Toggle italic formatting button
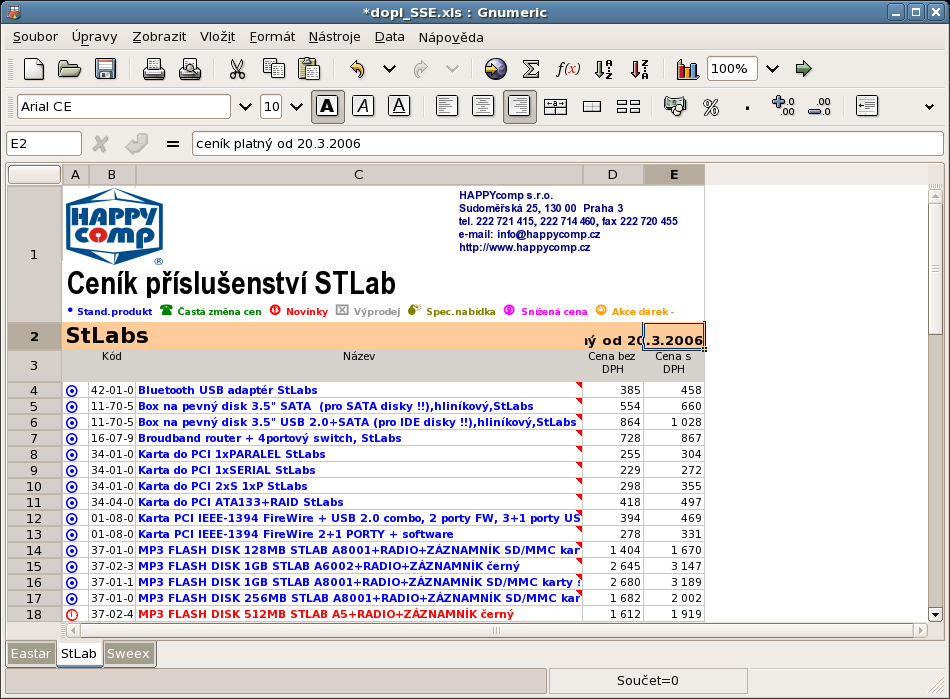This screenshot has width=950, height=699. (x=363, y=107)
